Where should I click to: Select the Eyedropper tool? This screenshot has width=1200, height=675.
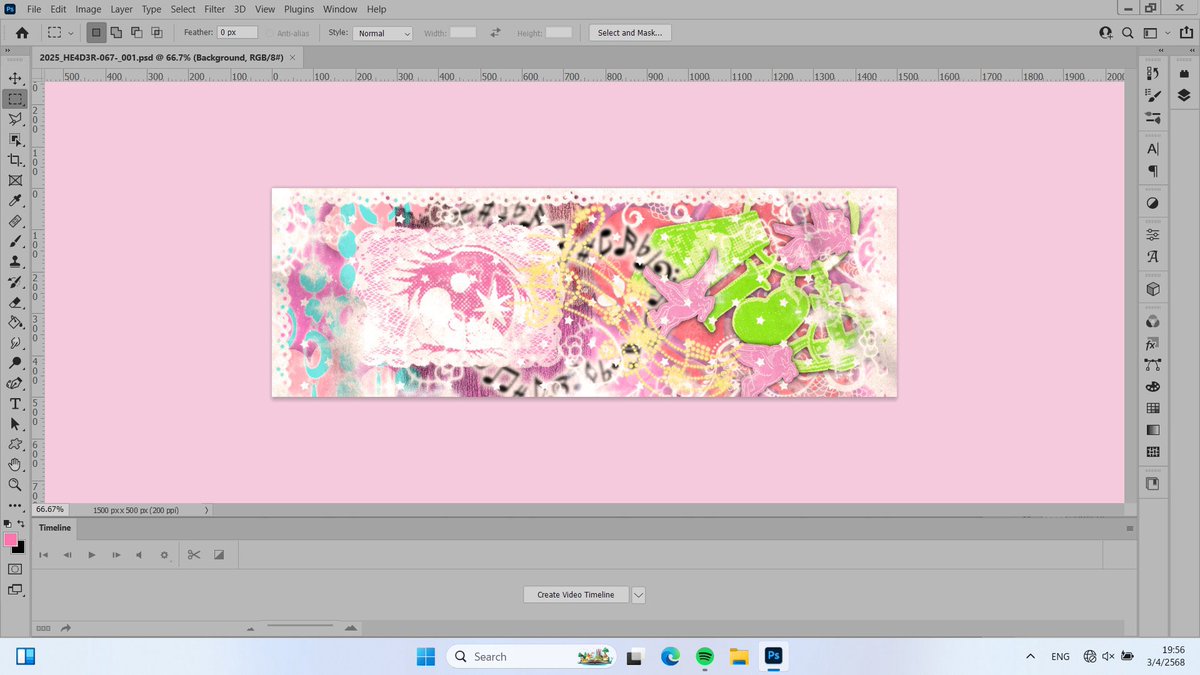point(16,201)
